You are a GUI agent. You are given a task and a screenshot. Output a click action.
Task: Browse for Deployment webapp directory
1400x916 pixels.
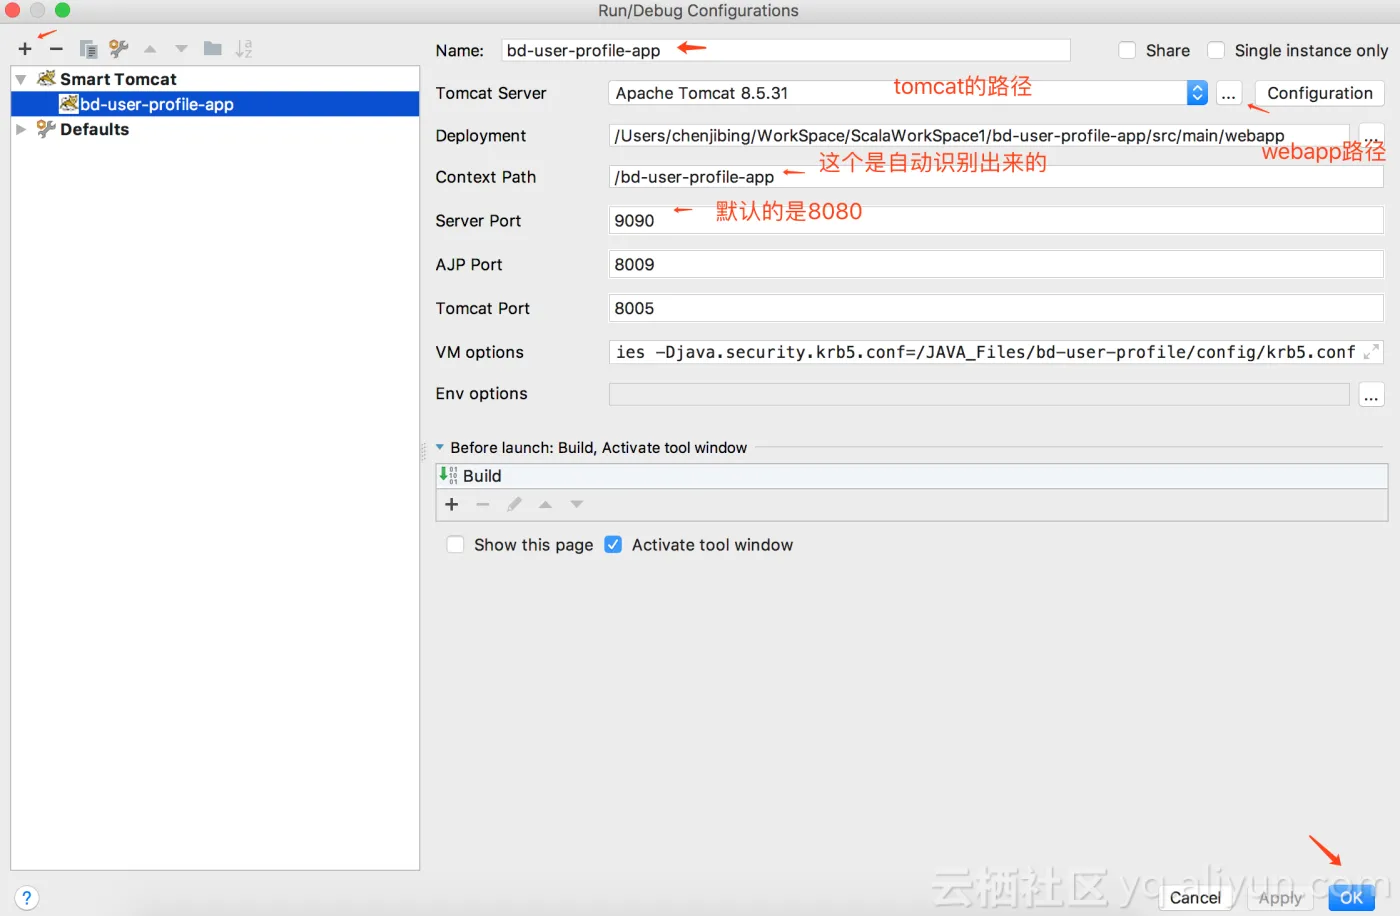(x=1371, y=135)
